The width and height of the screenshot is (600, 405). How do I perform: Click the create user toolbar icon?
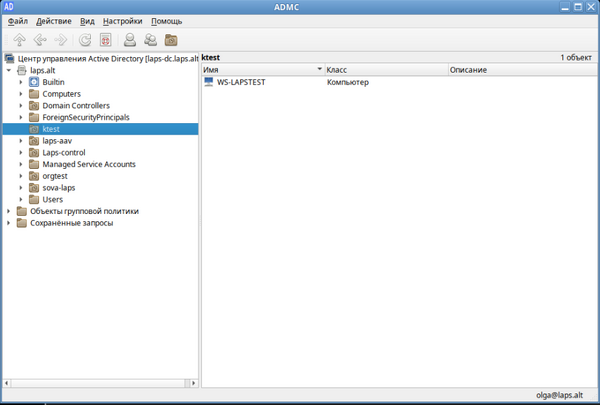[x=130, y=40]
